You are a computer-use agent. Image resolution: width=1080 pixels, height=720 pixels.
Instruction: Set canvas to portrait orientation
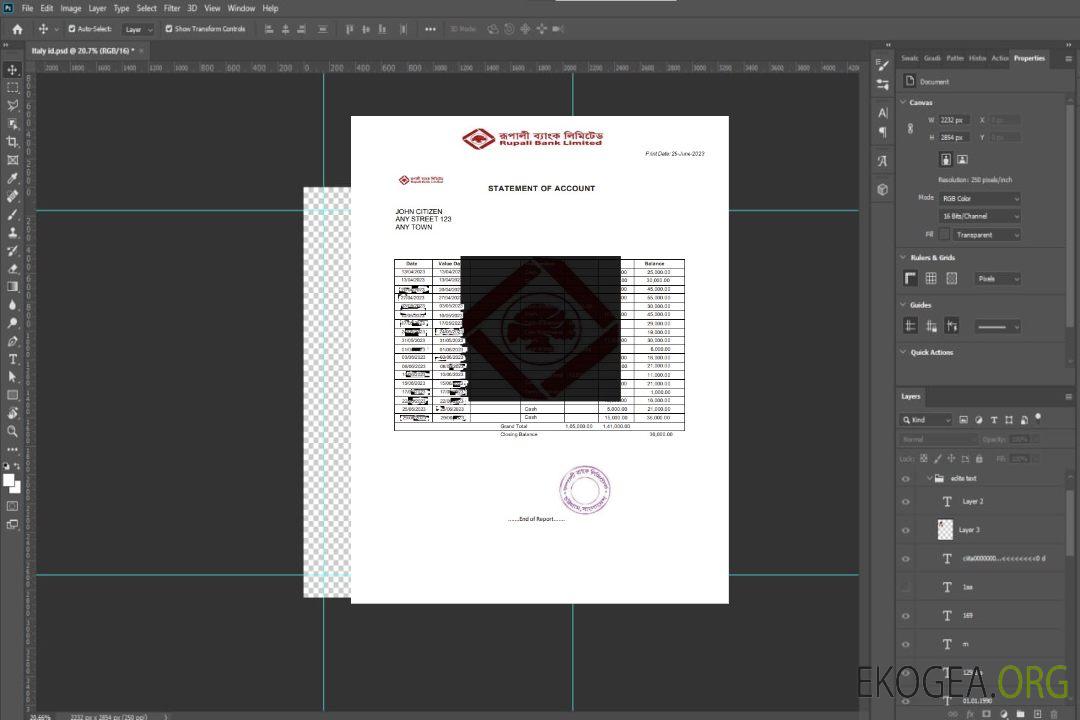(946, 160)
